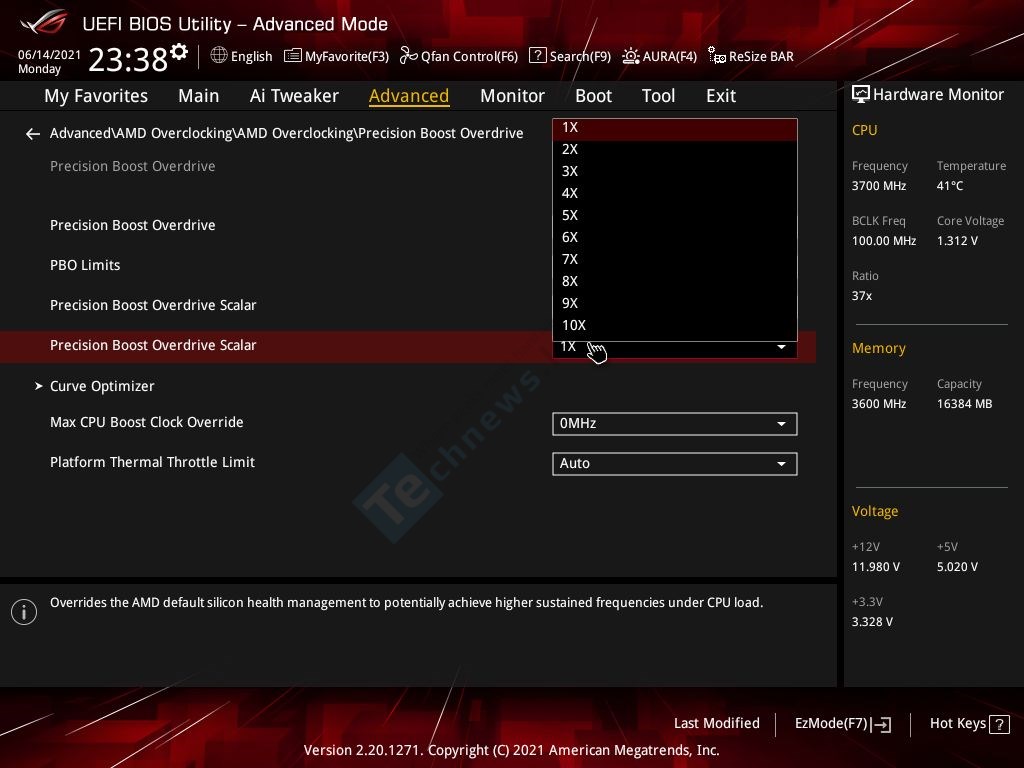Click the Hardware Monitor display icon

pyautogui.click(x=861, y=95)
